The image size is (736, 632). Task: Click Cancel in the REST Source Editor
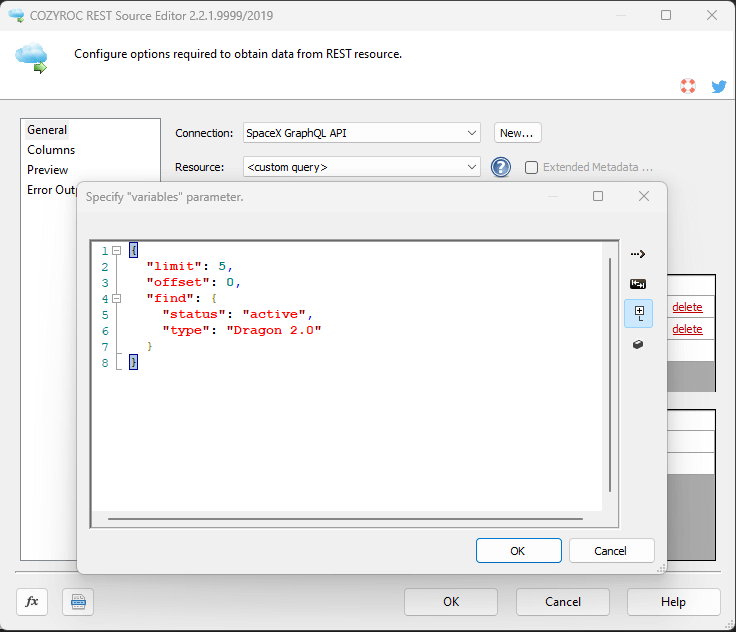coord(563,601)
